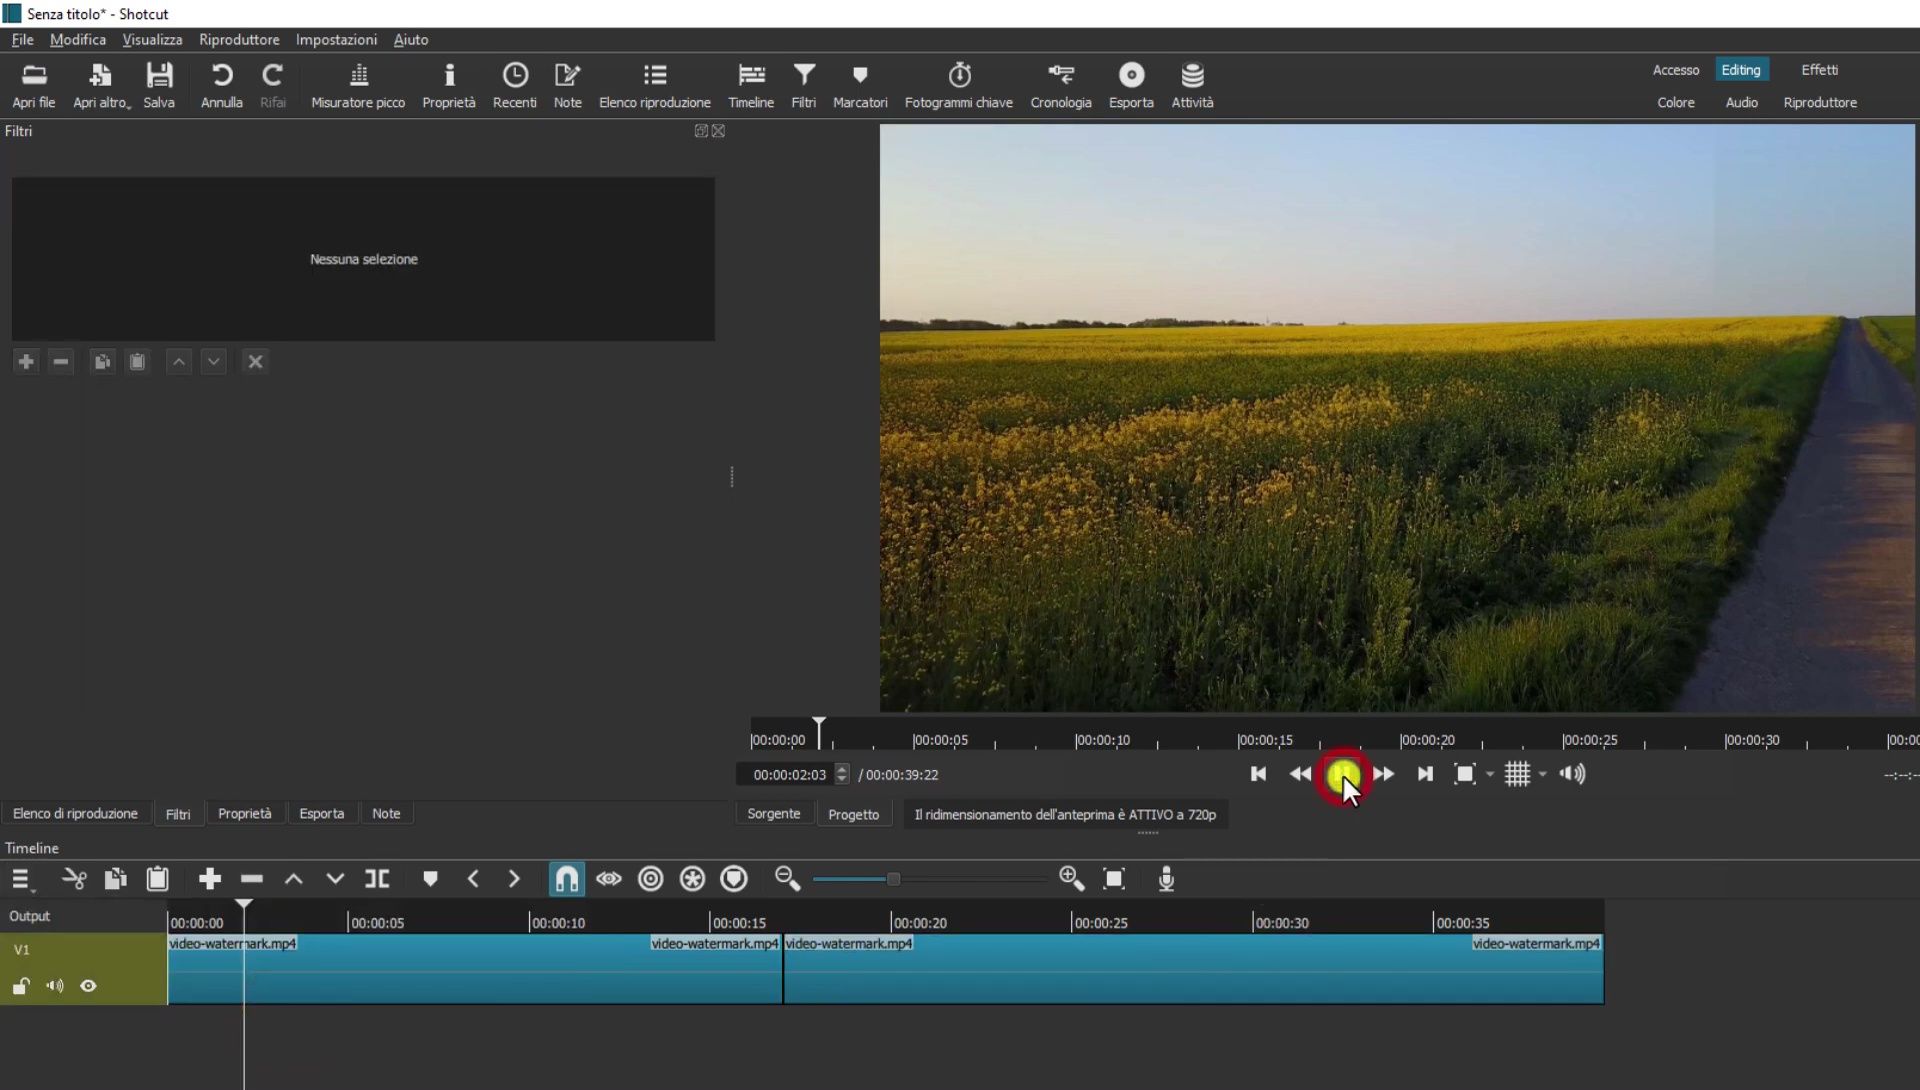Switch to Accesso layout
The height and width of the screenshot is (1090, 1920).
pyautogui.click(x=1675, y=70)
